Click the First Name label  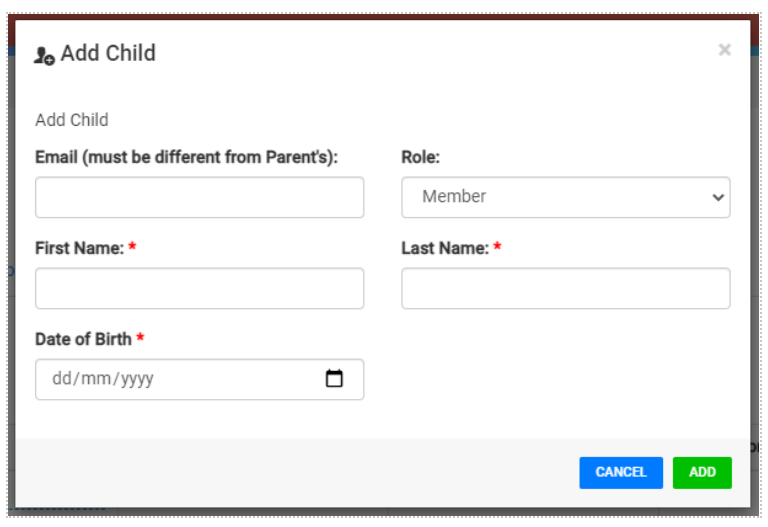pos(80,248)
